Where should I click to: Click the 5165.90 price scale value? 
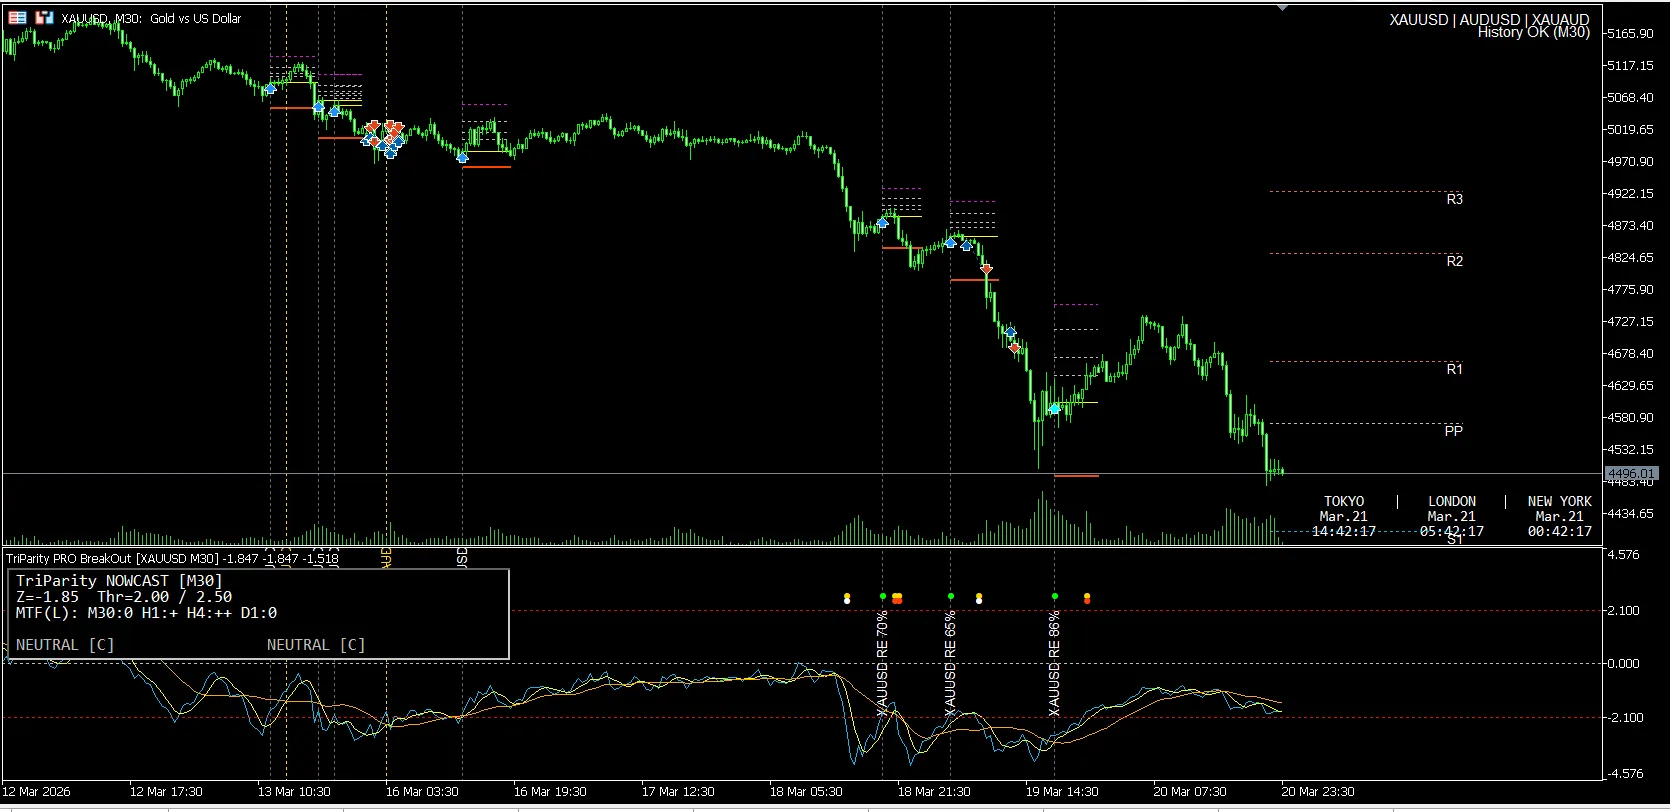[x=1631, y=34]
